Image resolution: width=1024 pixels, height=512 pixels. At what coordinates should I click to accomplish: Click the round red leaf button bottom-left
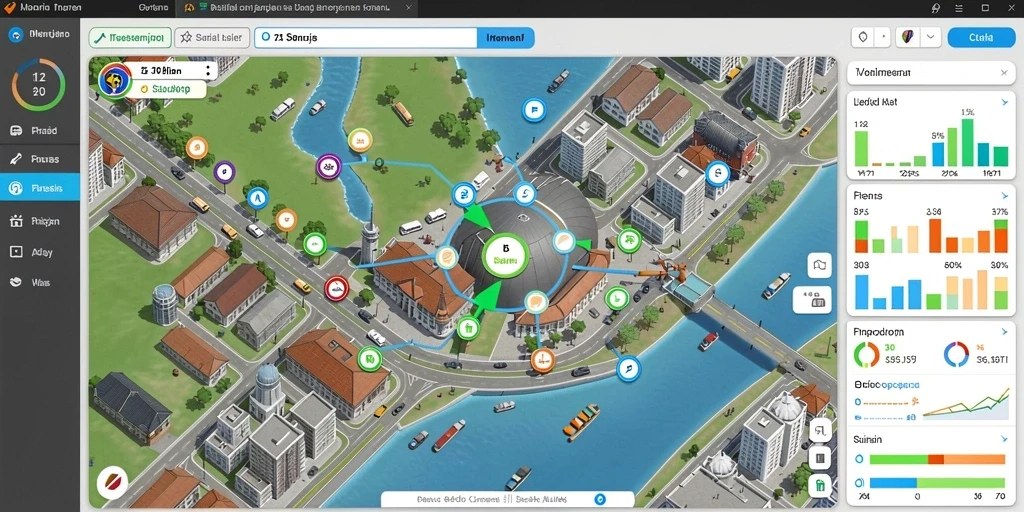(111, 483)
